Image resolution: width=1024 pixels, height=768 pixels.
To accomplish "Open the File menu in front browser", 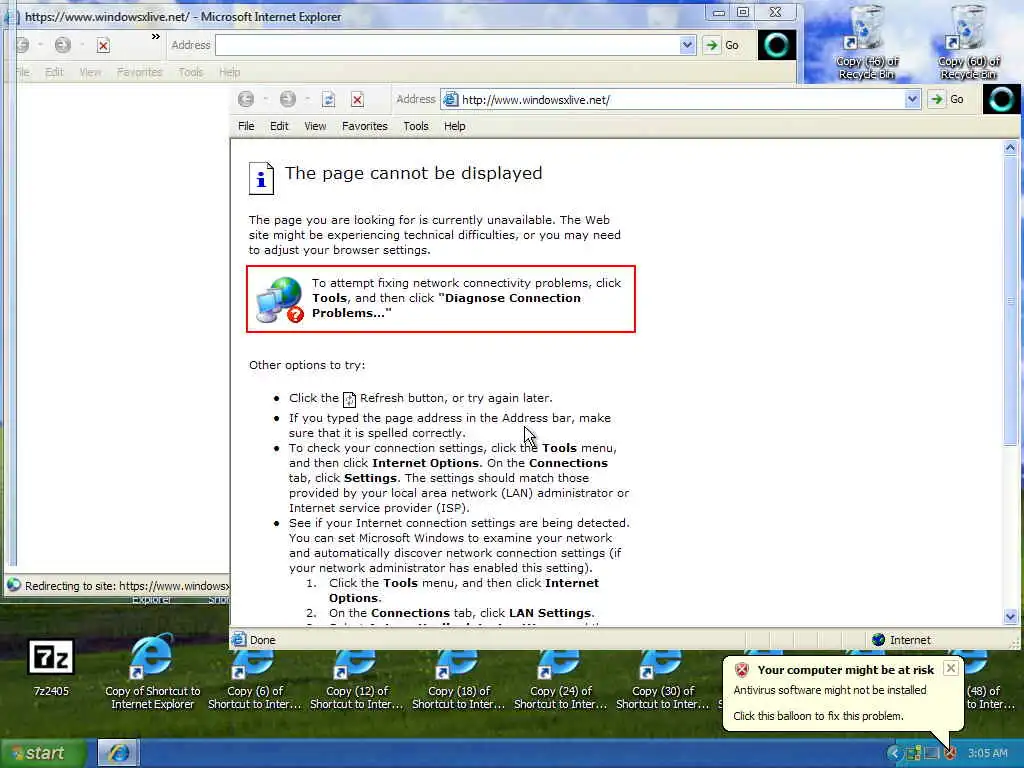I will tap(246, 126).
